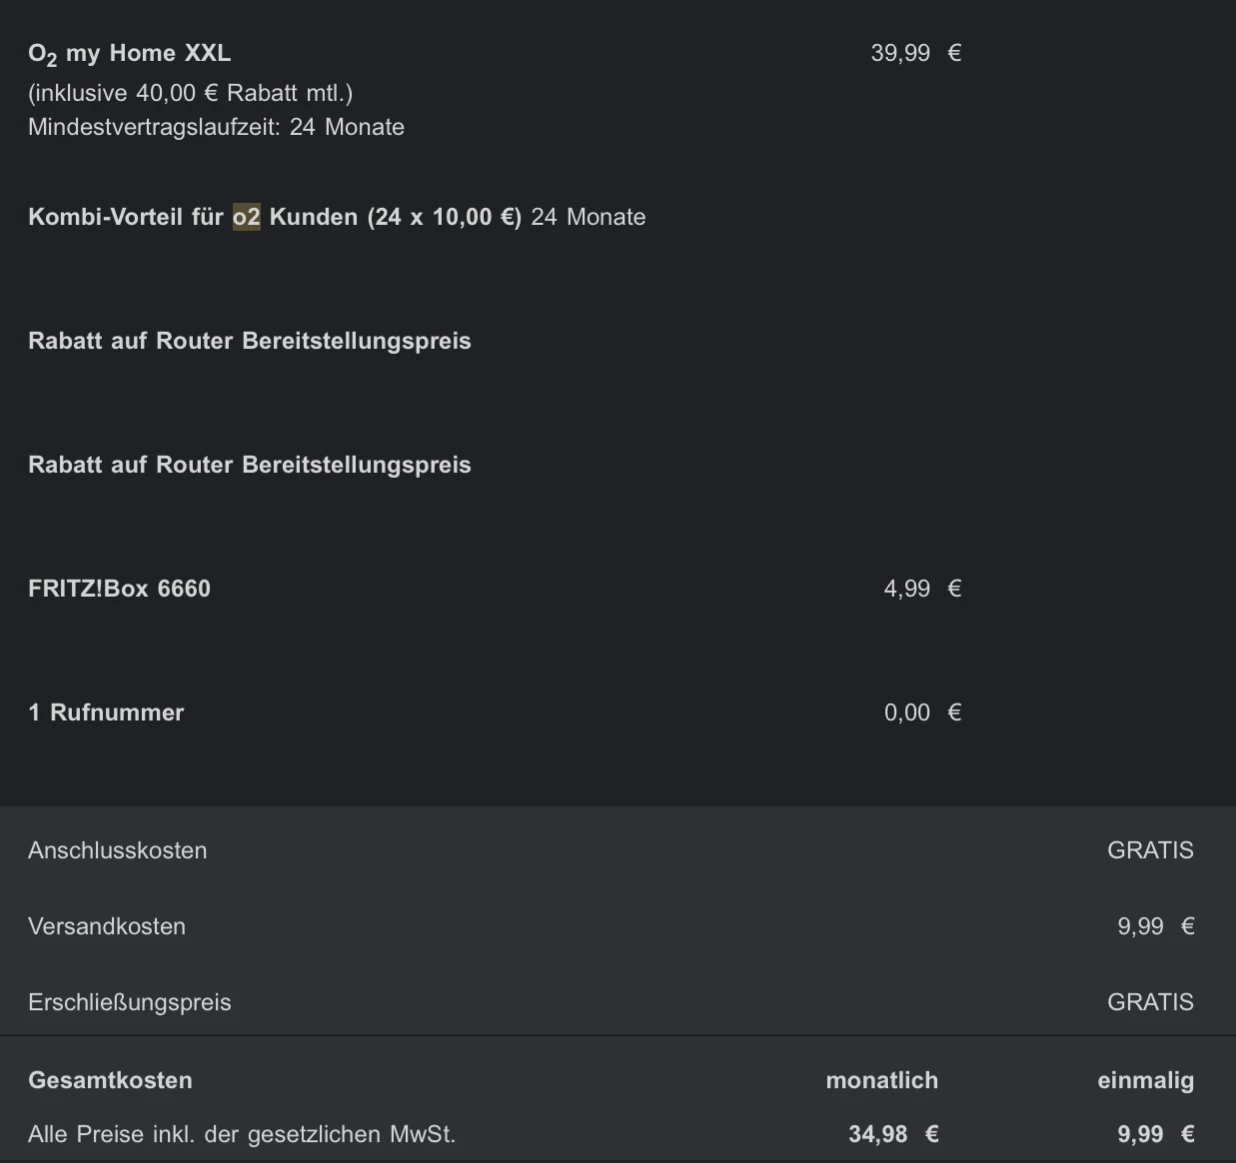This screenshot has height=1163, width=1236.
Task: Click the Versandkosten label
Action: coord(107,927)
